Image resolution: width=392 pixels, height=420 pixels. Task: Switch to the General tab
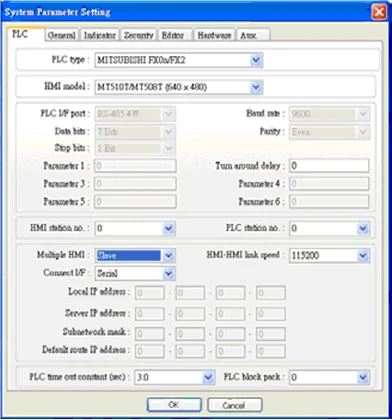[x=62, y=35]
